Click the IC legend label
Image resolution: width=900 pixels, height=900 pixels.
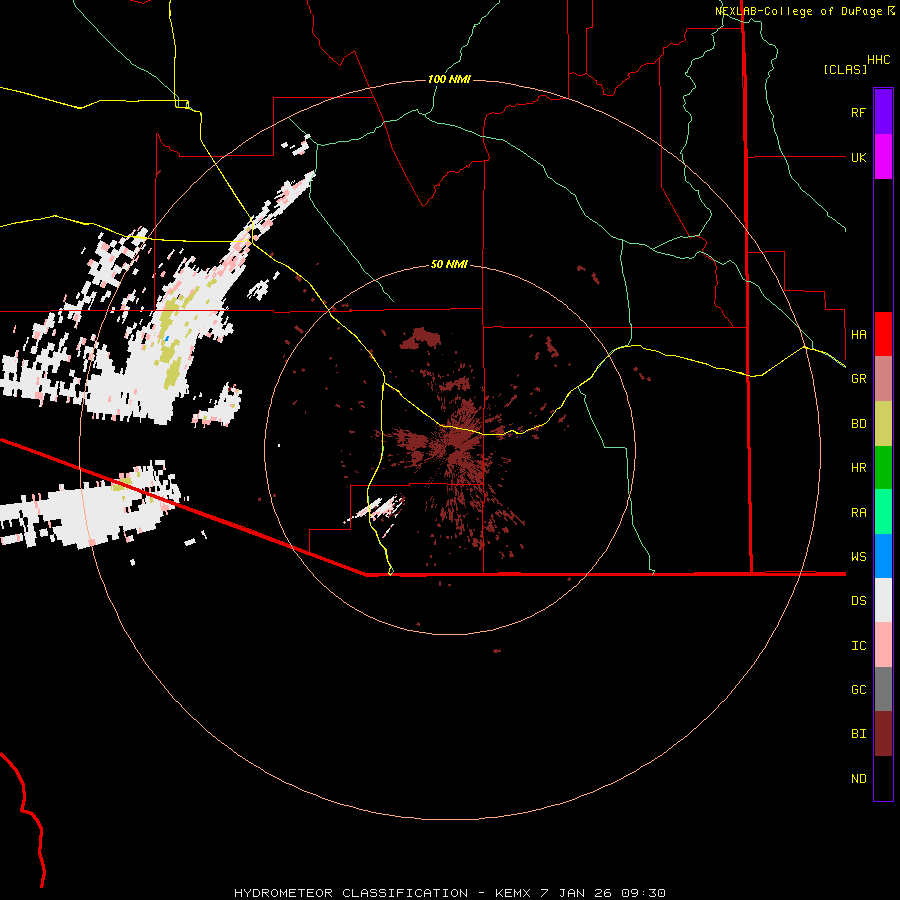tap(858, 645)
